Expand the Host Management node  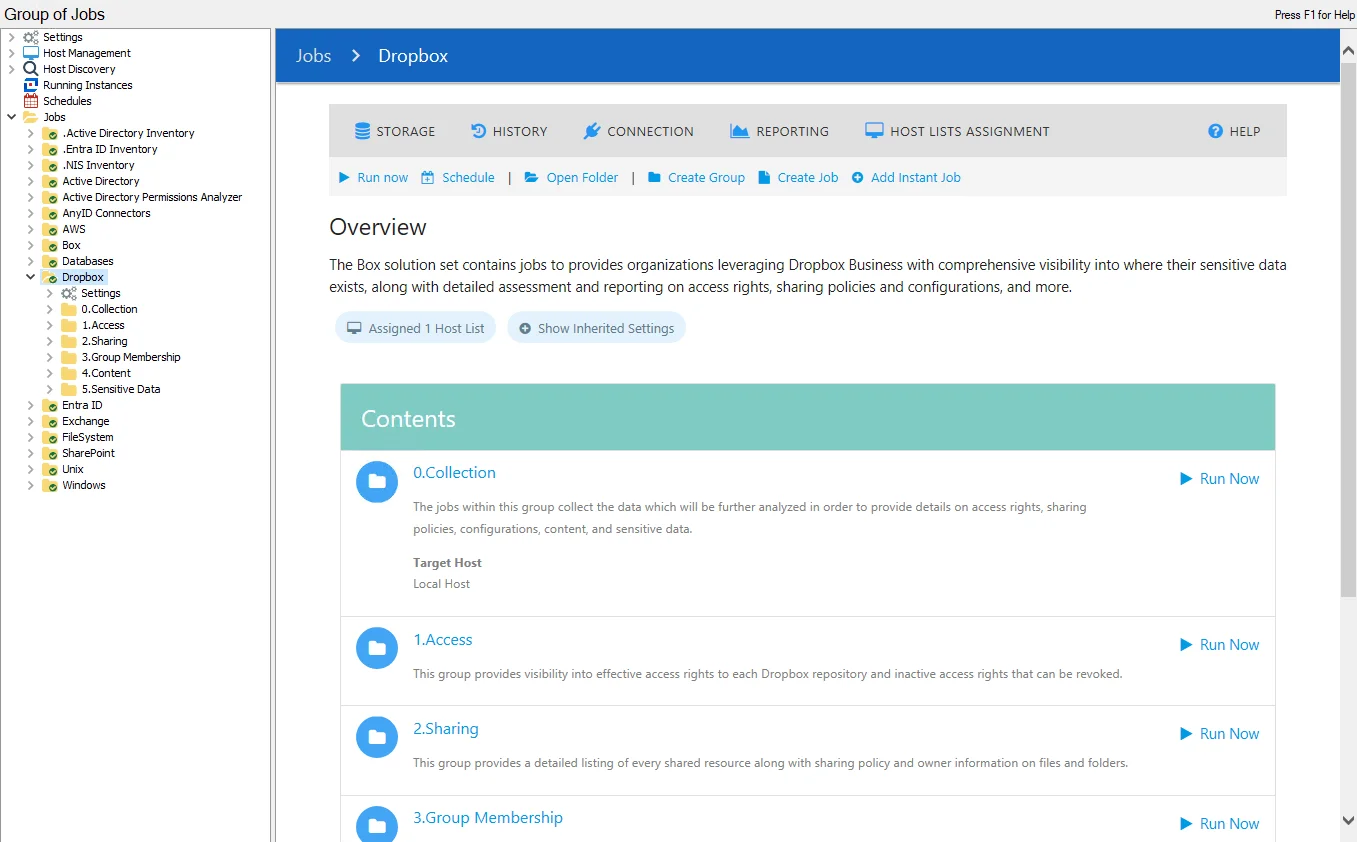click(11, 53)
